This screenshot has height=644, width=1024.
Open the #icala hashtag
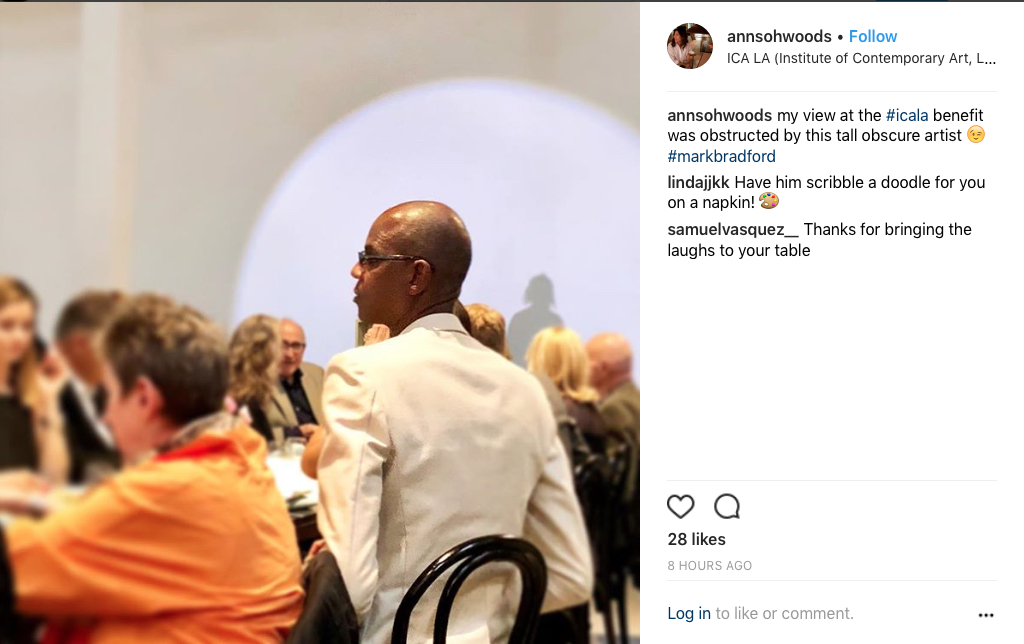[906, 116]
